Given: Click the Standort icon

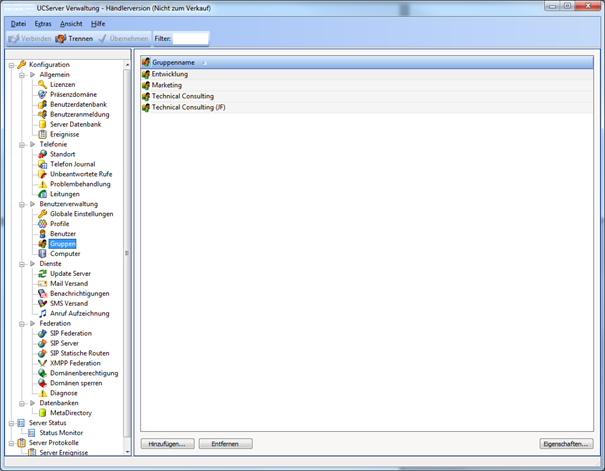Looking at the screenshot, I should [x=42, y=154].
